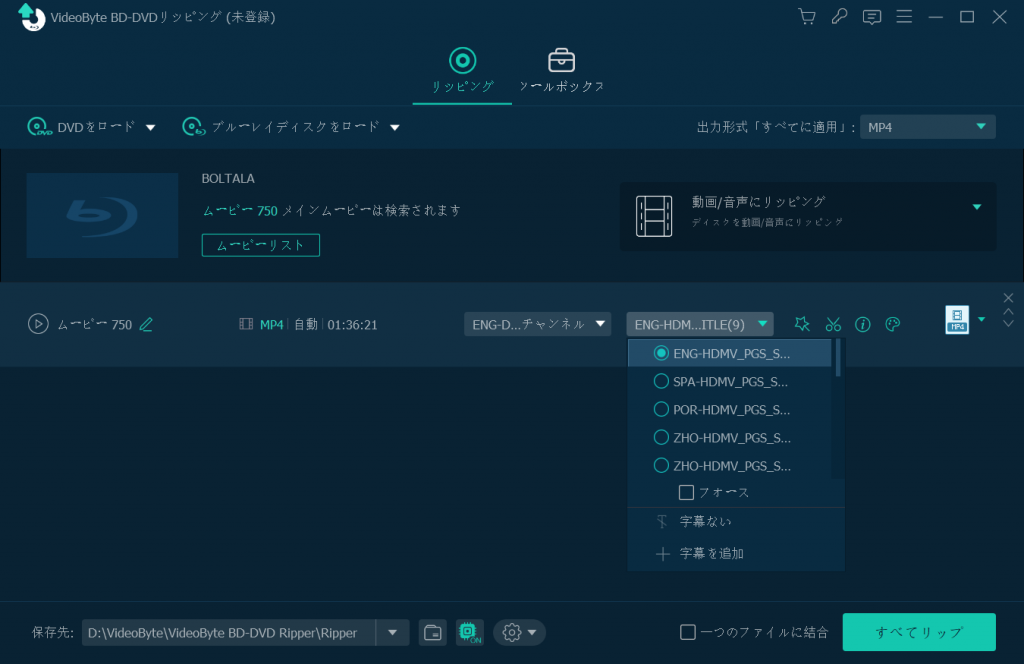Switch to the ツールボックス tab
The height and width of the screenshot is (664, 1024).
pyautogui.click(x=562, y=68)
